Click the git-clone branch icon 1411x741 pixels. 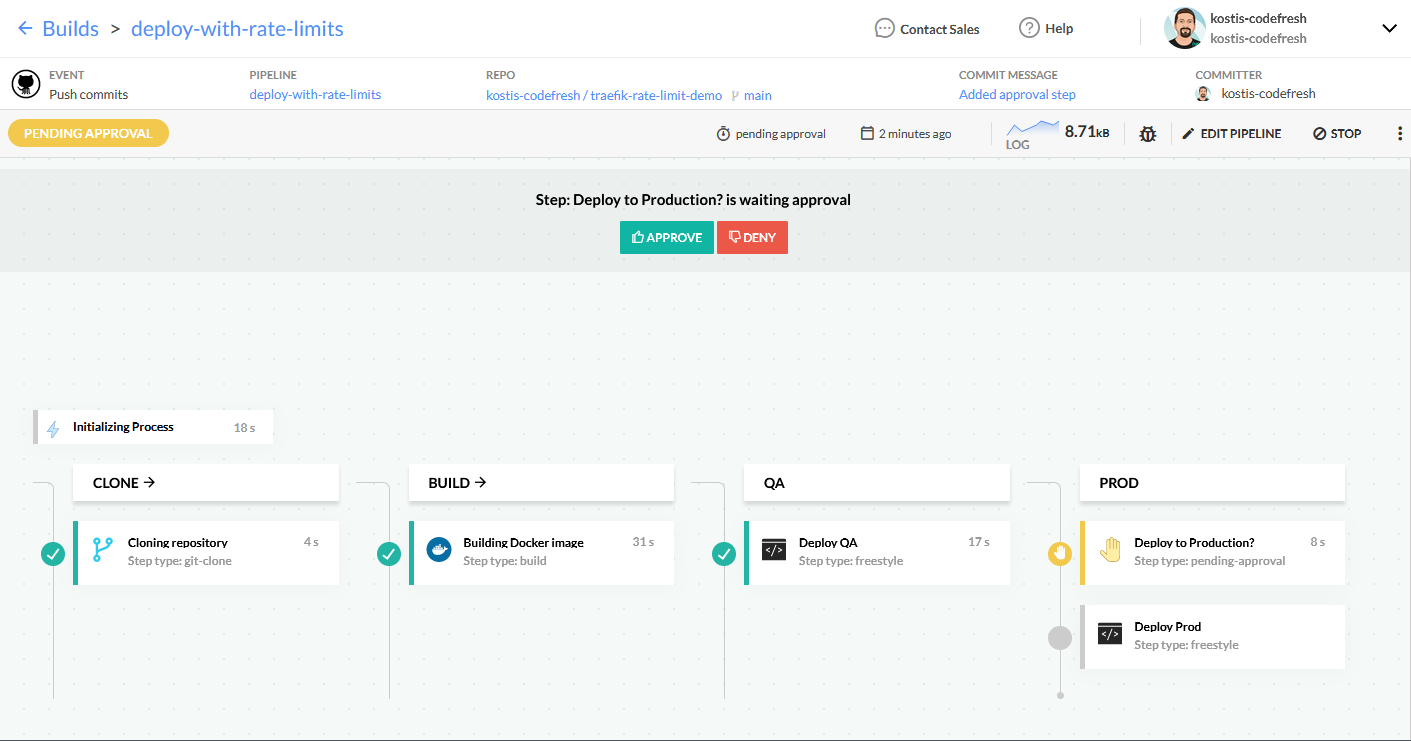[x=102, y=550]
